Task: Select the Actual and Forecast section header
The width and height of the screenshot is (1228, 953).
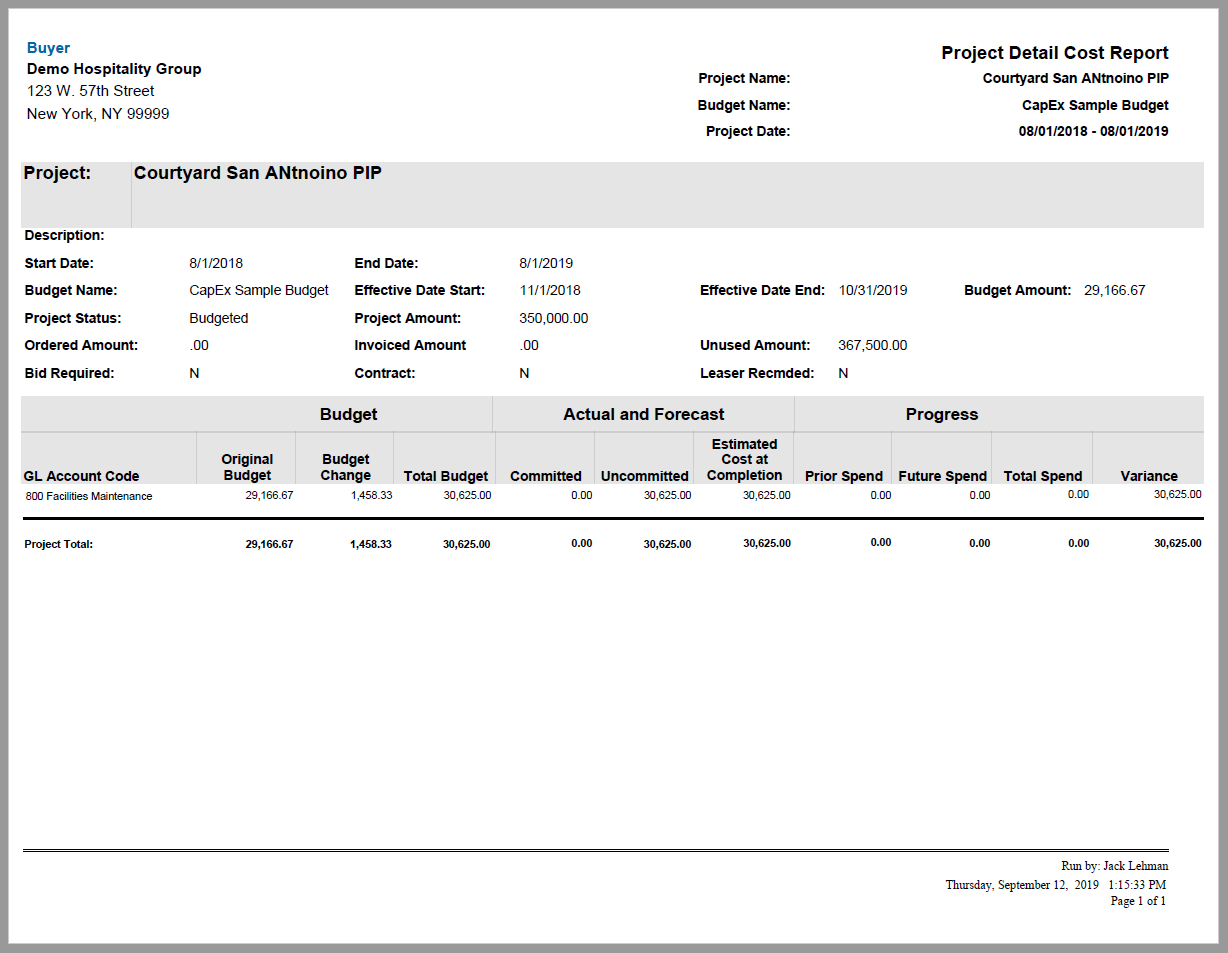Action: (x=643, y=413)
